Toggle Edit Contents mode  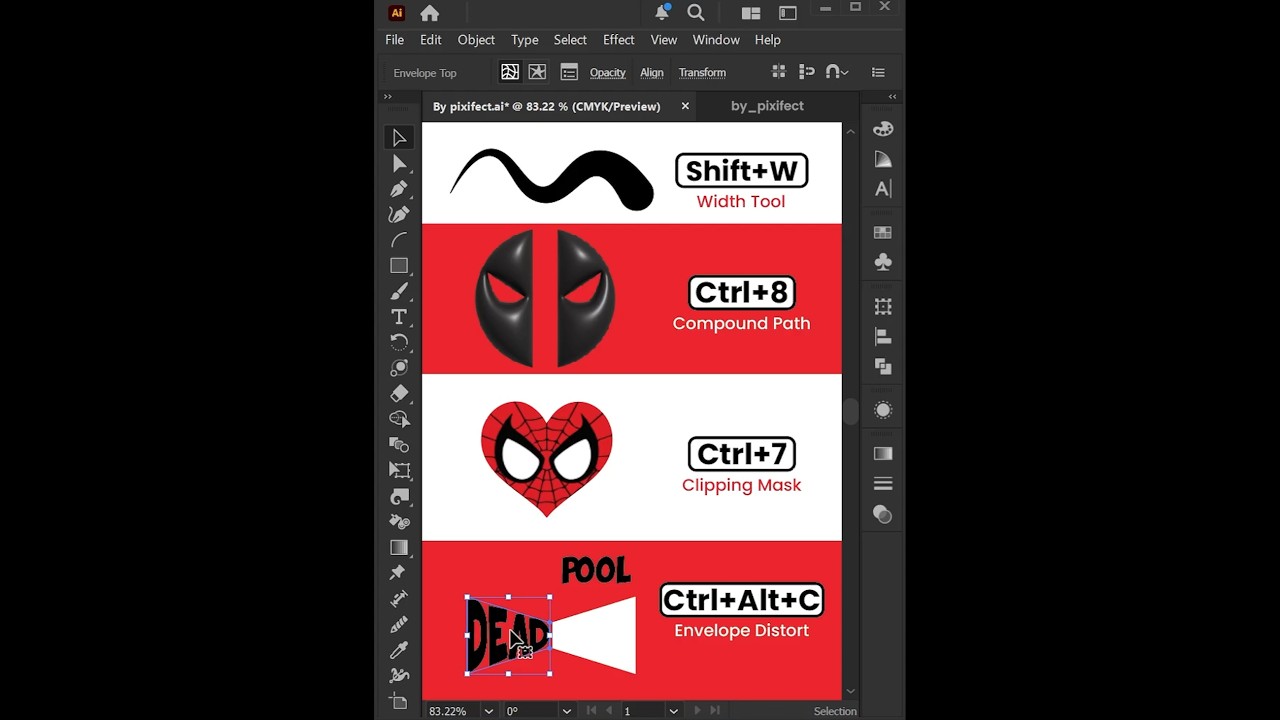538,72
